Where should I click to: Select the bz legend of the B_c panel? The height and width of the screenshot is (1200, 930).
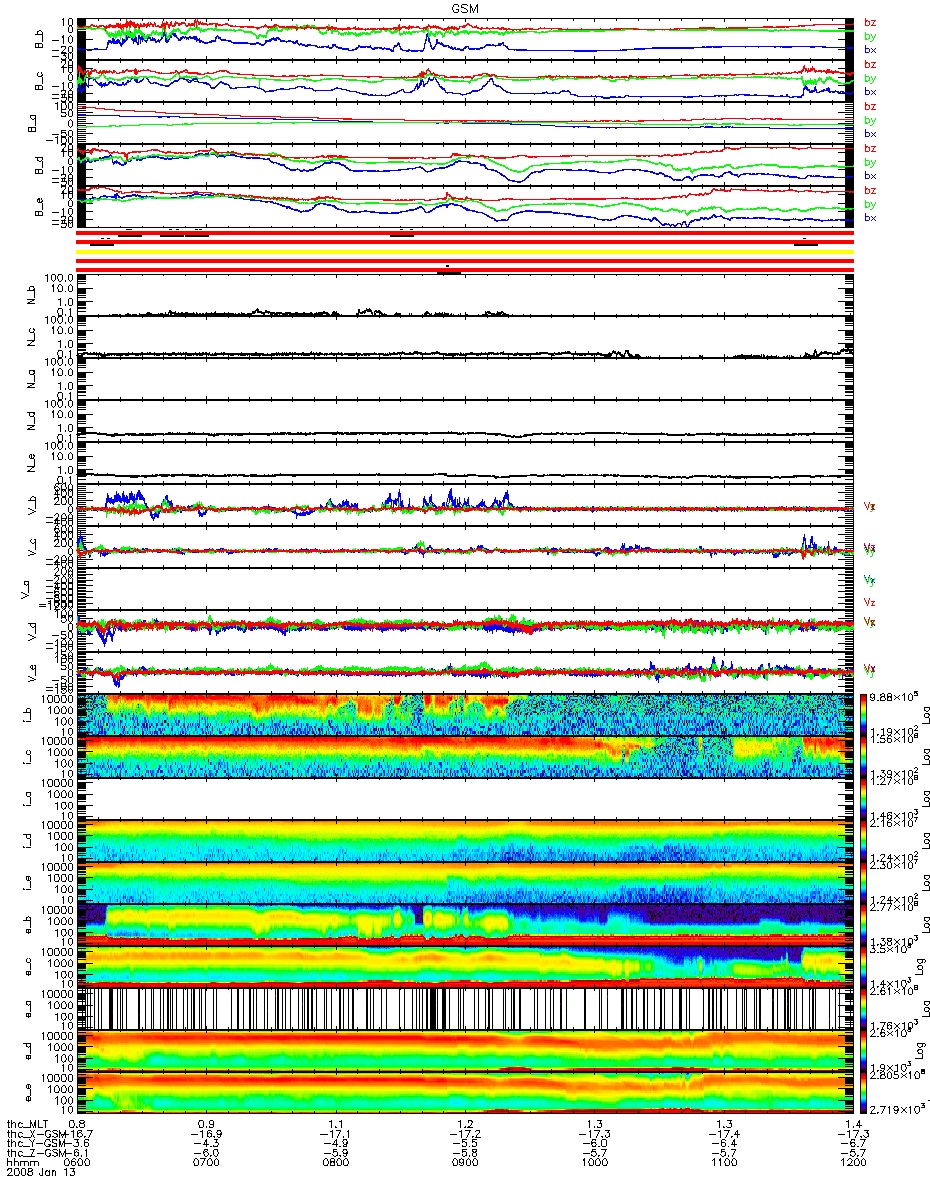click(x=870, y=64)
